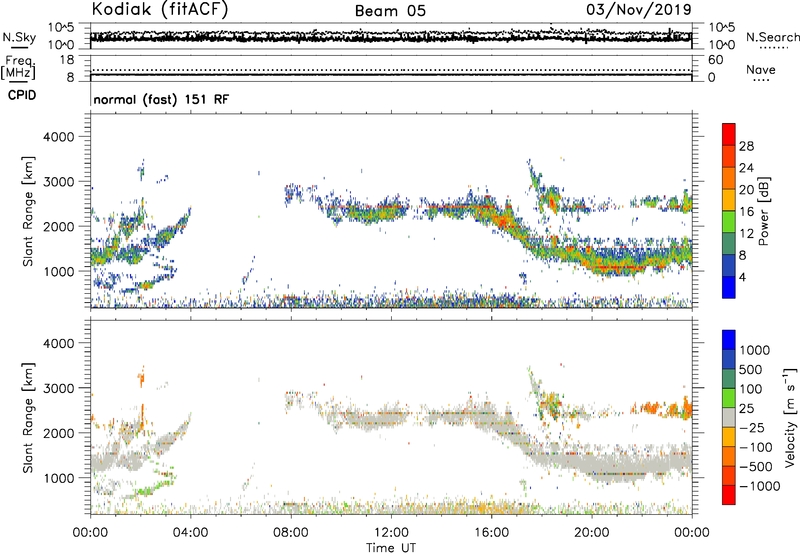Click the sky noise trace panel
This screenshot has width=800, height=554.
391,36
